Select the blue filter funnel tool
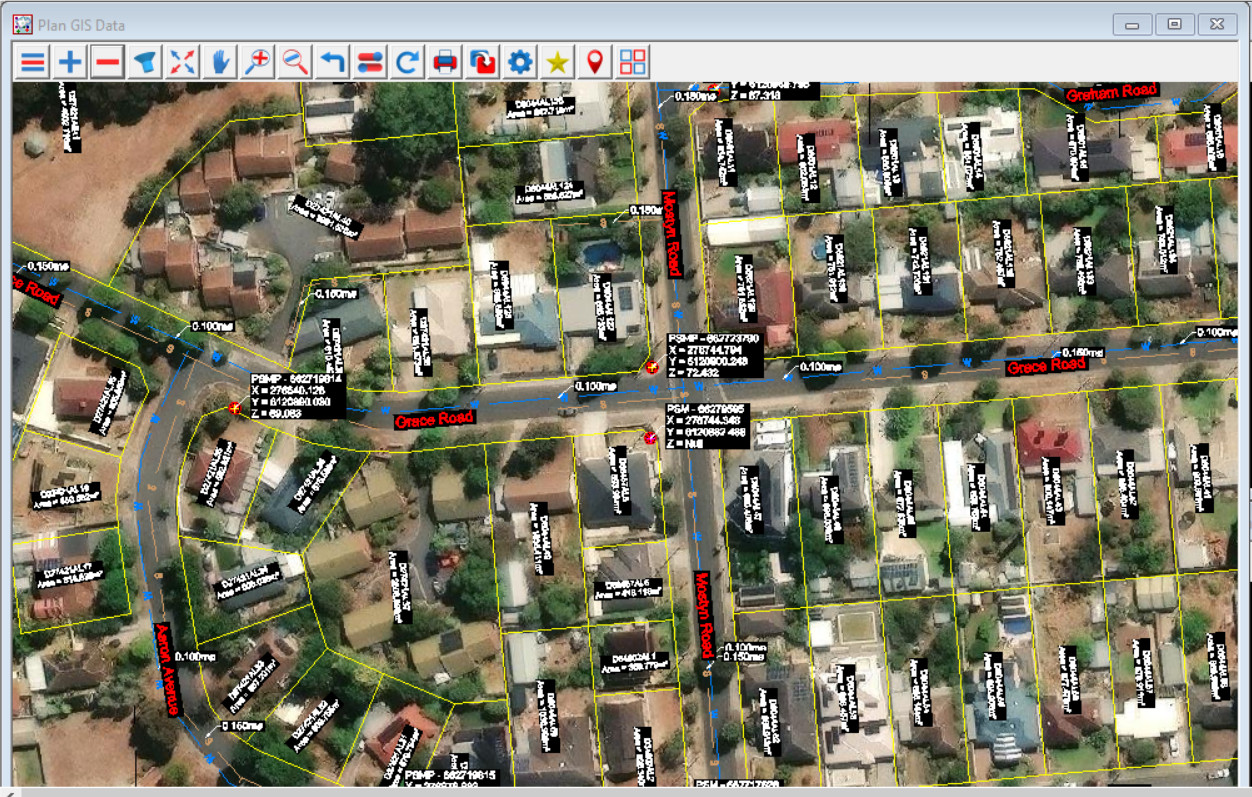This screenshot has width=1252, height=797. (145, 62)
